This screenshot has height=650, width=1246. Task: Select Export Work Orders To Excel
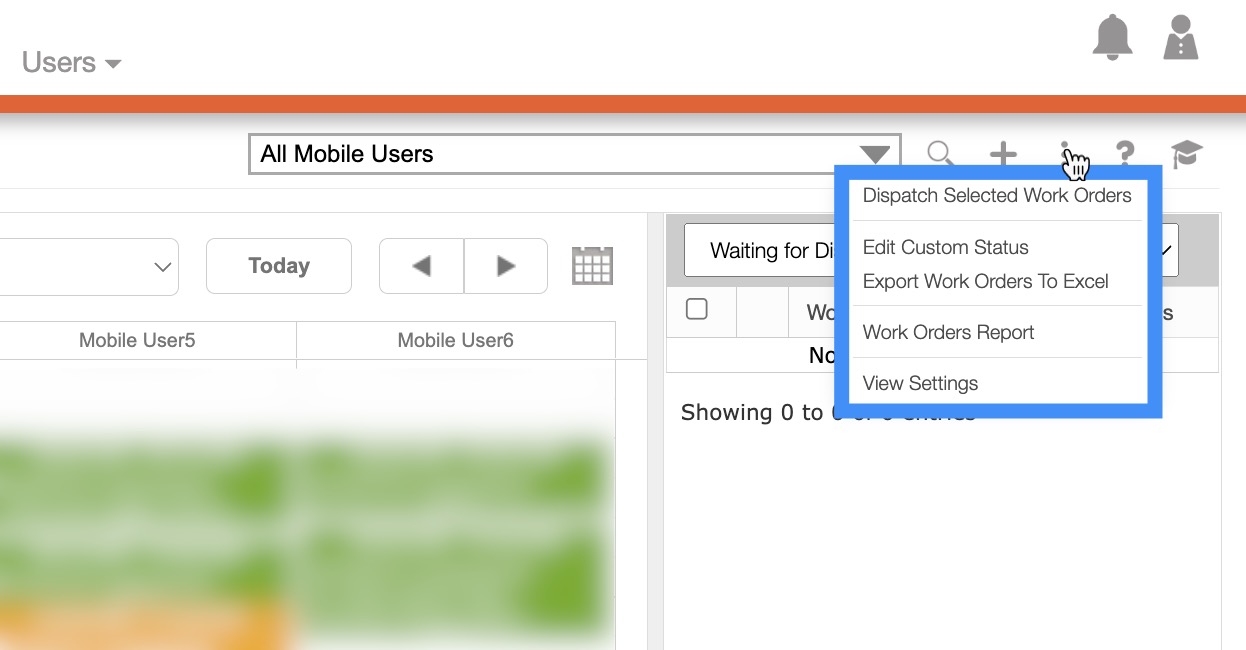[x=985, y=282]
